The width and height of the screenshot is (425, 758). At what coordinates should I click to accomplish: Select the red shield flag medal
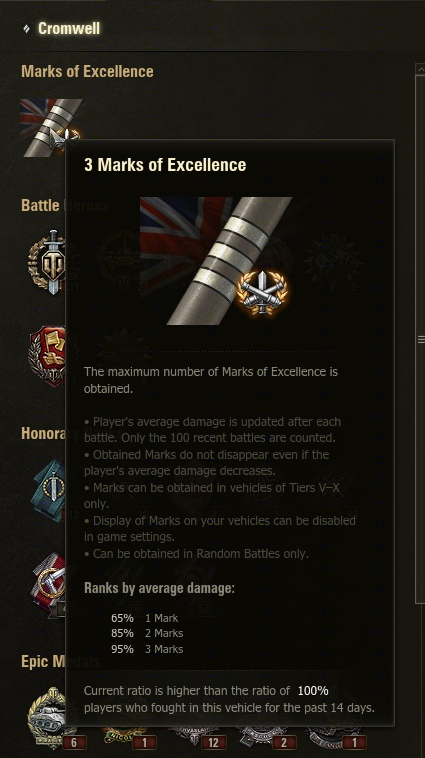[x=47, y=356]
